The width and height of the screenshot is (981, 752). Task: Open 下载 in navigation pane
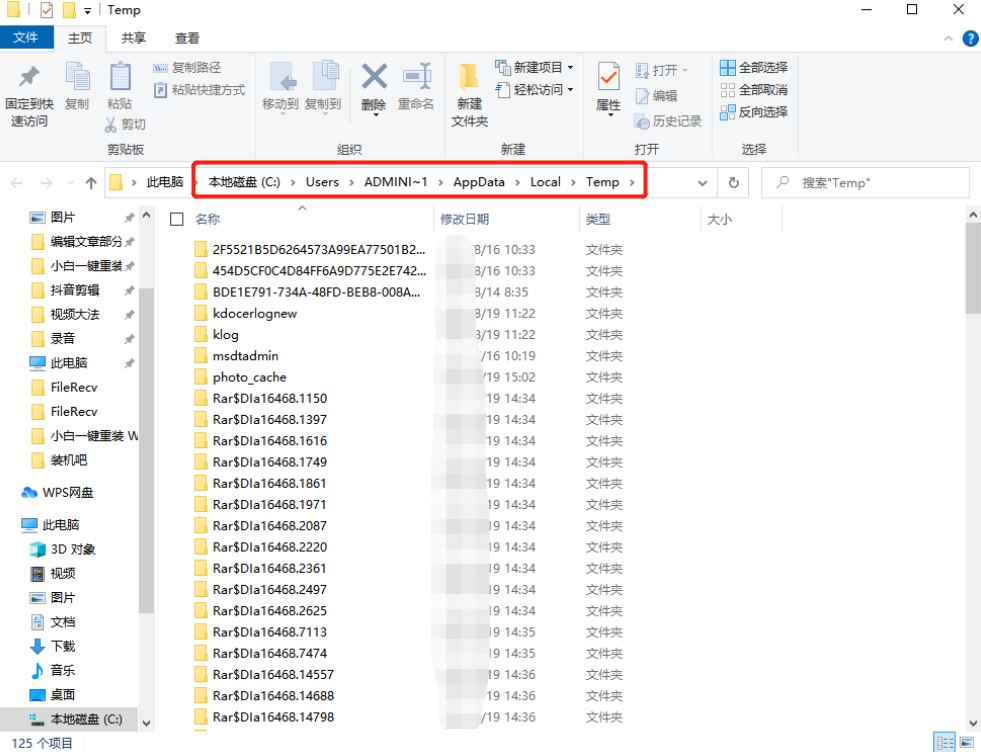pyautogui.click(x=53, y=646)
